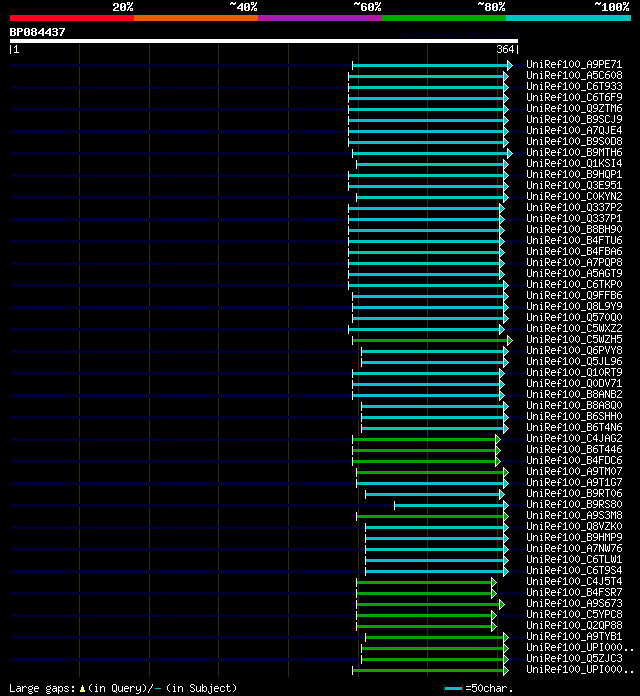Select label UniRef100_B4FDC6
640x696 pixels.
(574, 460)
